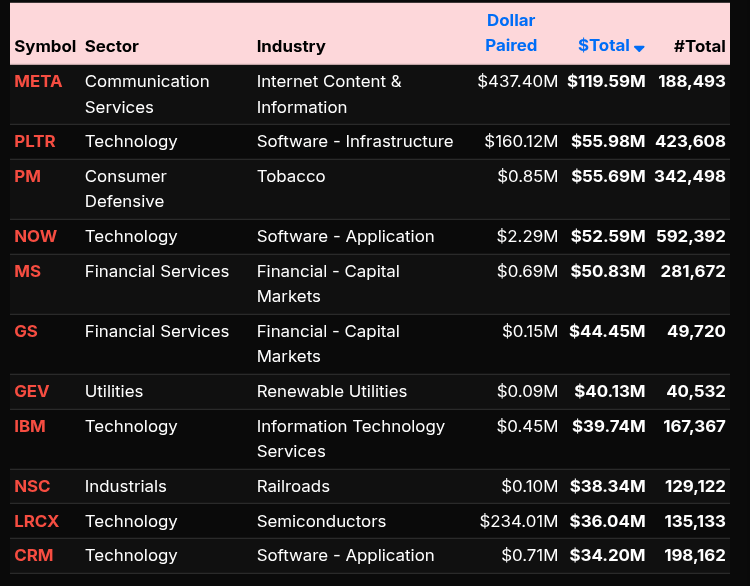Sort table by Dollar Paired column
The image size is (750, 586).
tap(511, 33)
